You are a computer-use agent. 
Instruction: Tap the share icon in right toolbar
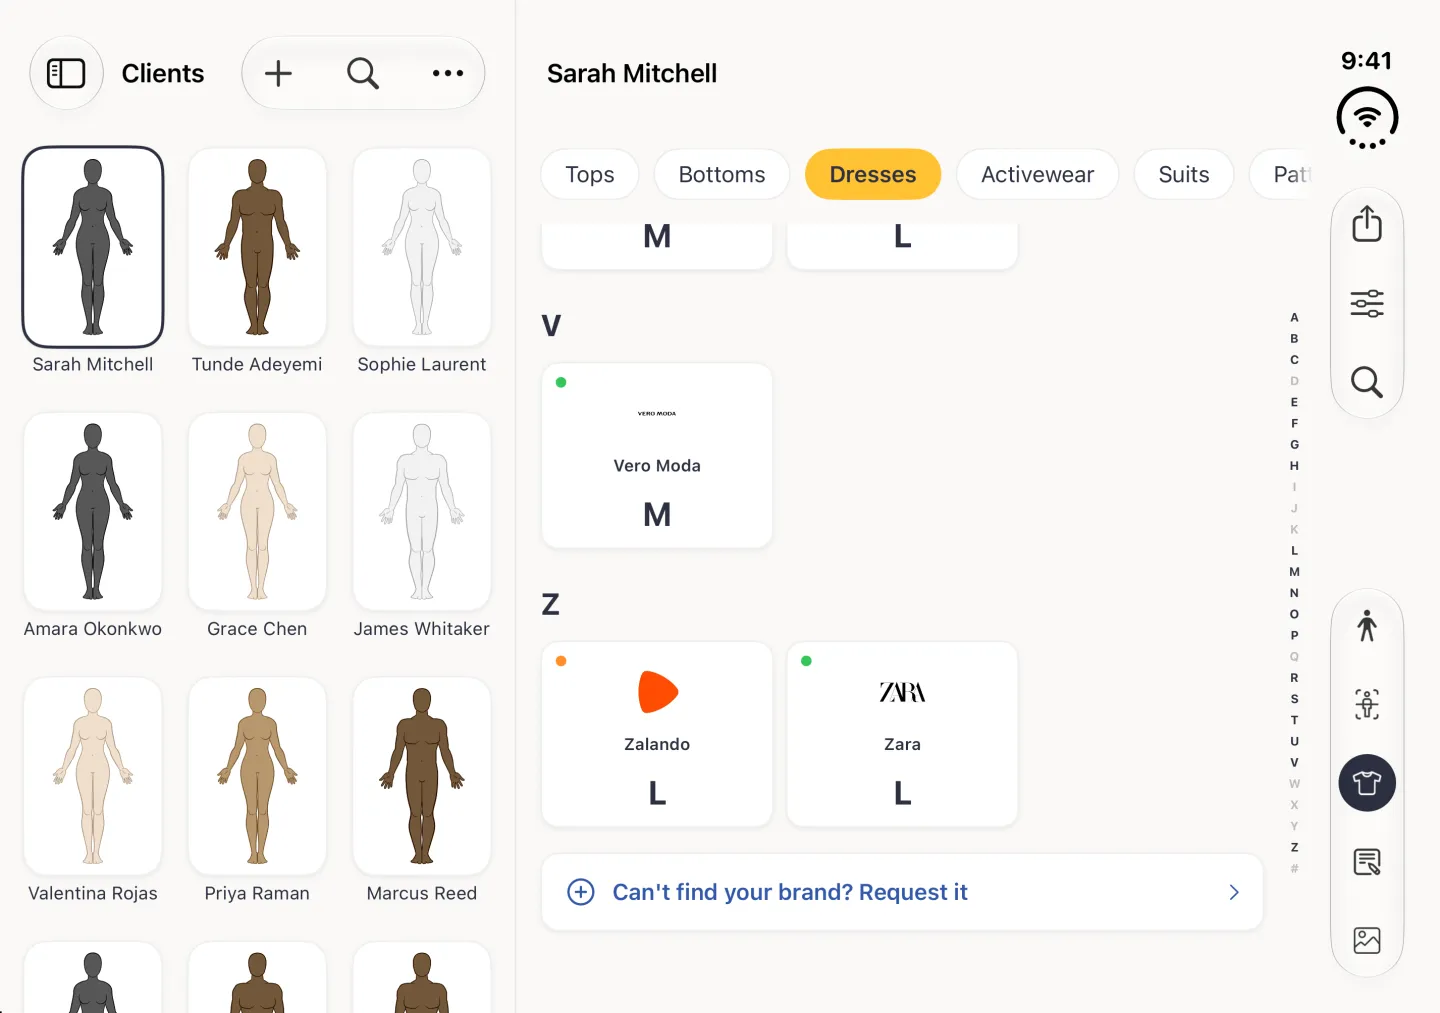(x=1367, y=223)
